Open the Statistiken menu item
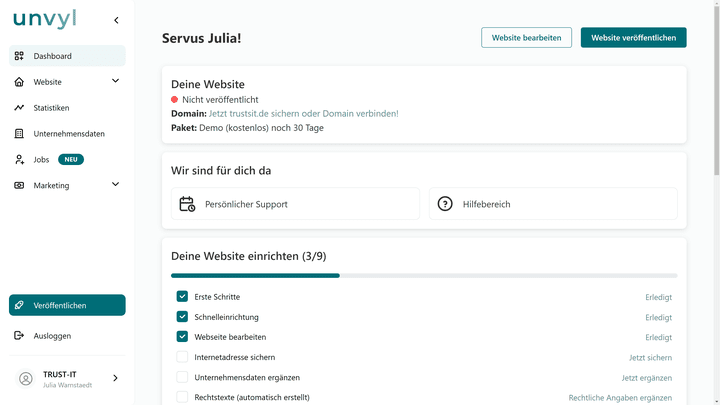 pyautogui.click(x=51, y=108)
